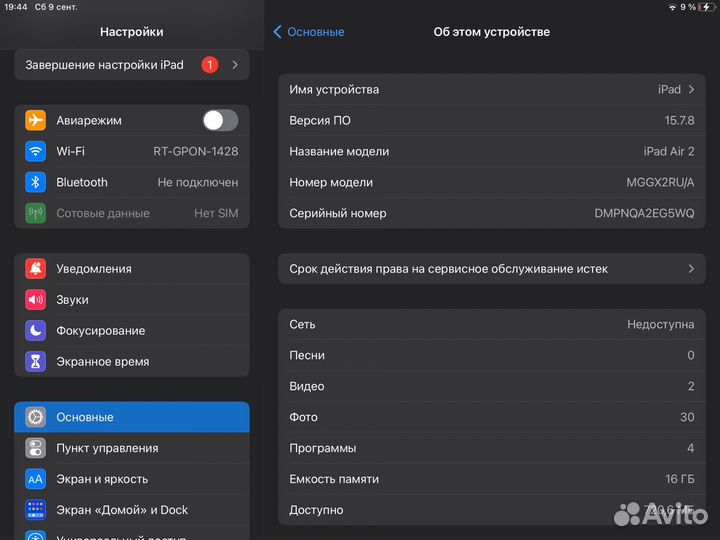Tap the green cellular data icon
This screenshot has width=720, height=540.
coord(35,213)
